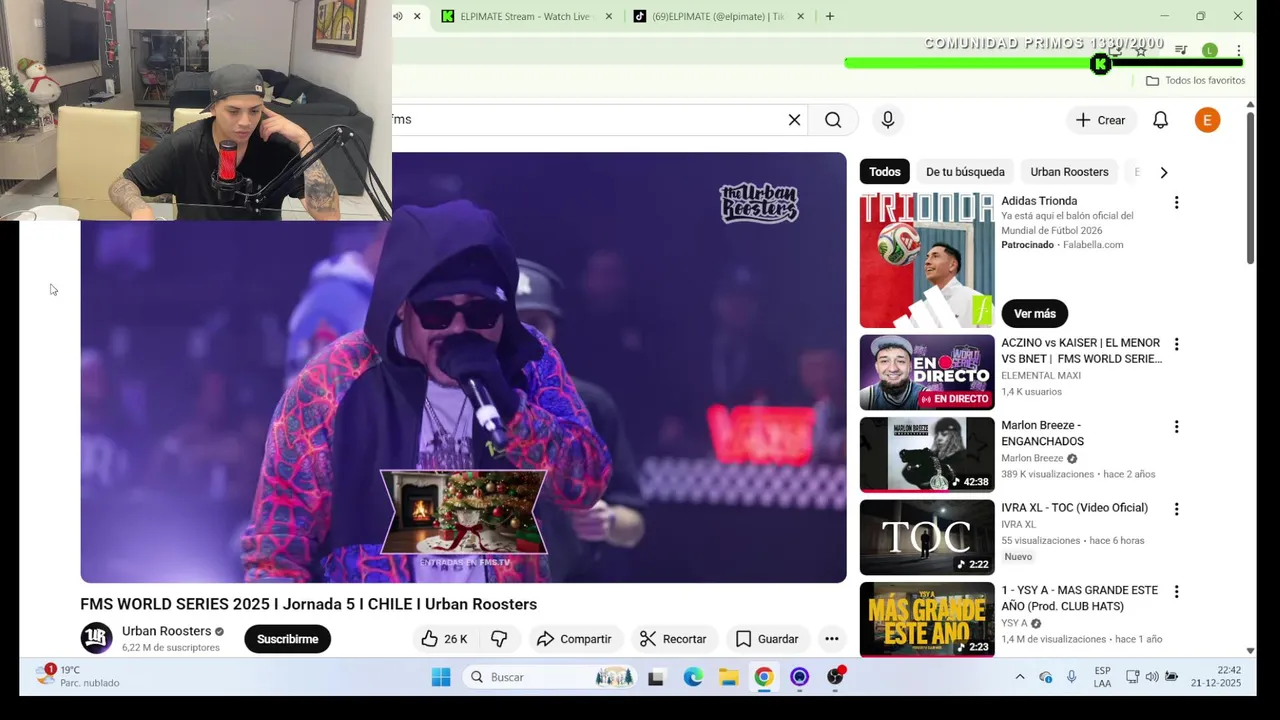Open the ELEMENTAL MAXI channel name
This screenshot has height=720, width=1280.
(1041, 376)
